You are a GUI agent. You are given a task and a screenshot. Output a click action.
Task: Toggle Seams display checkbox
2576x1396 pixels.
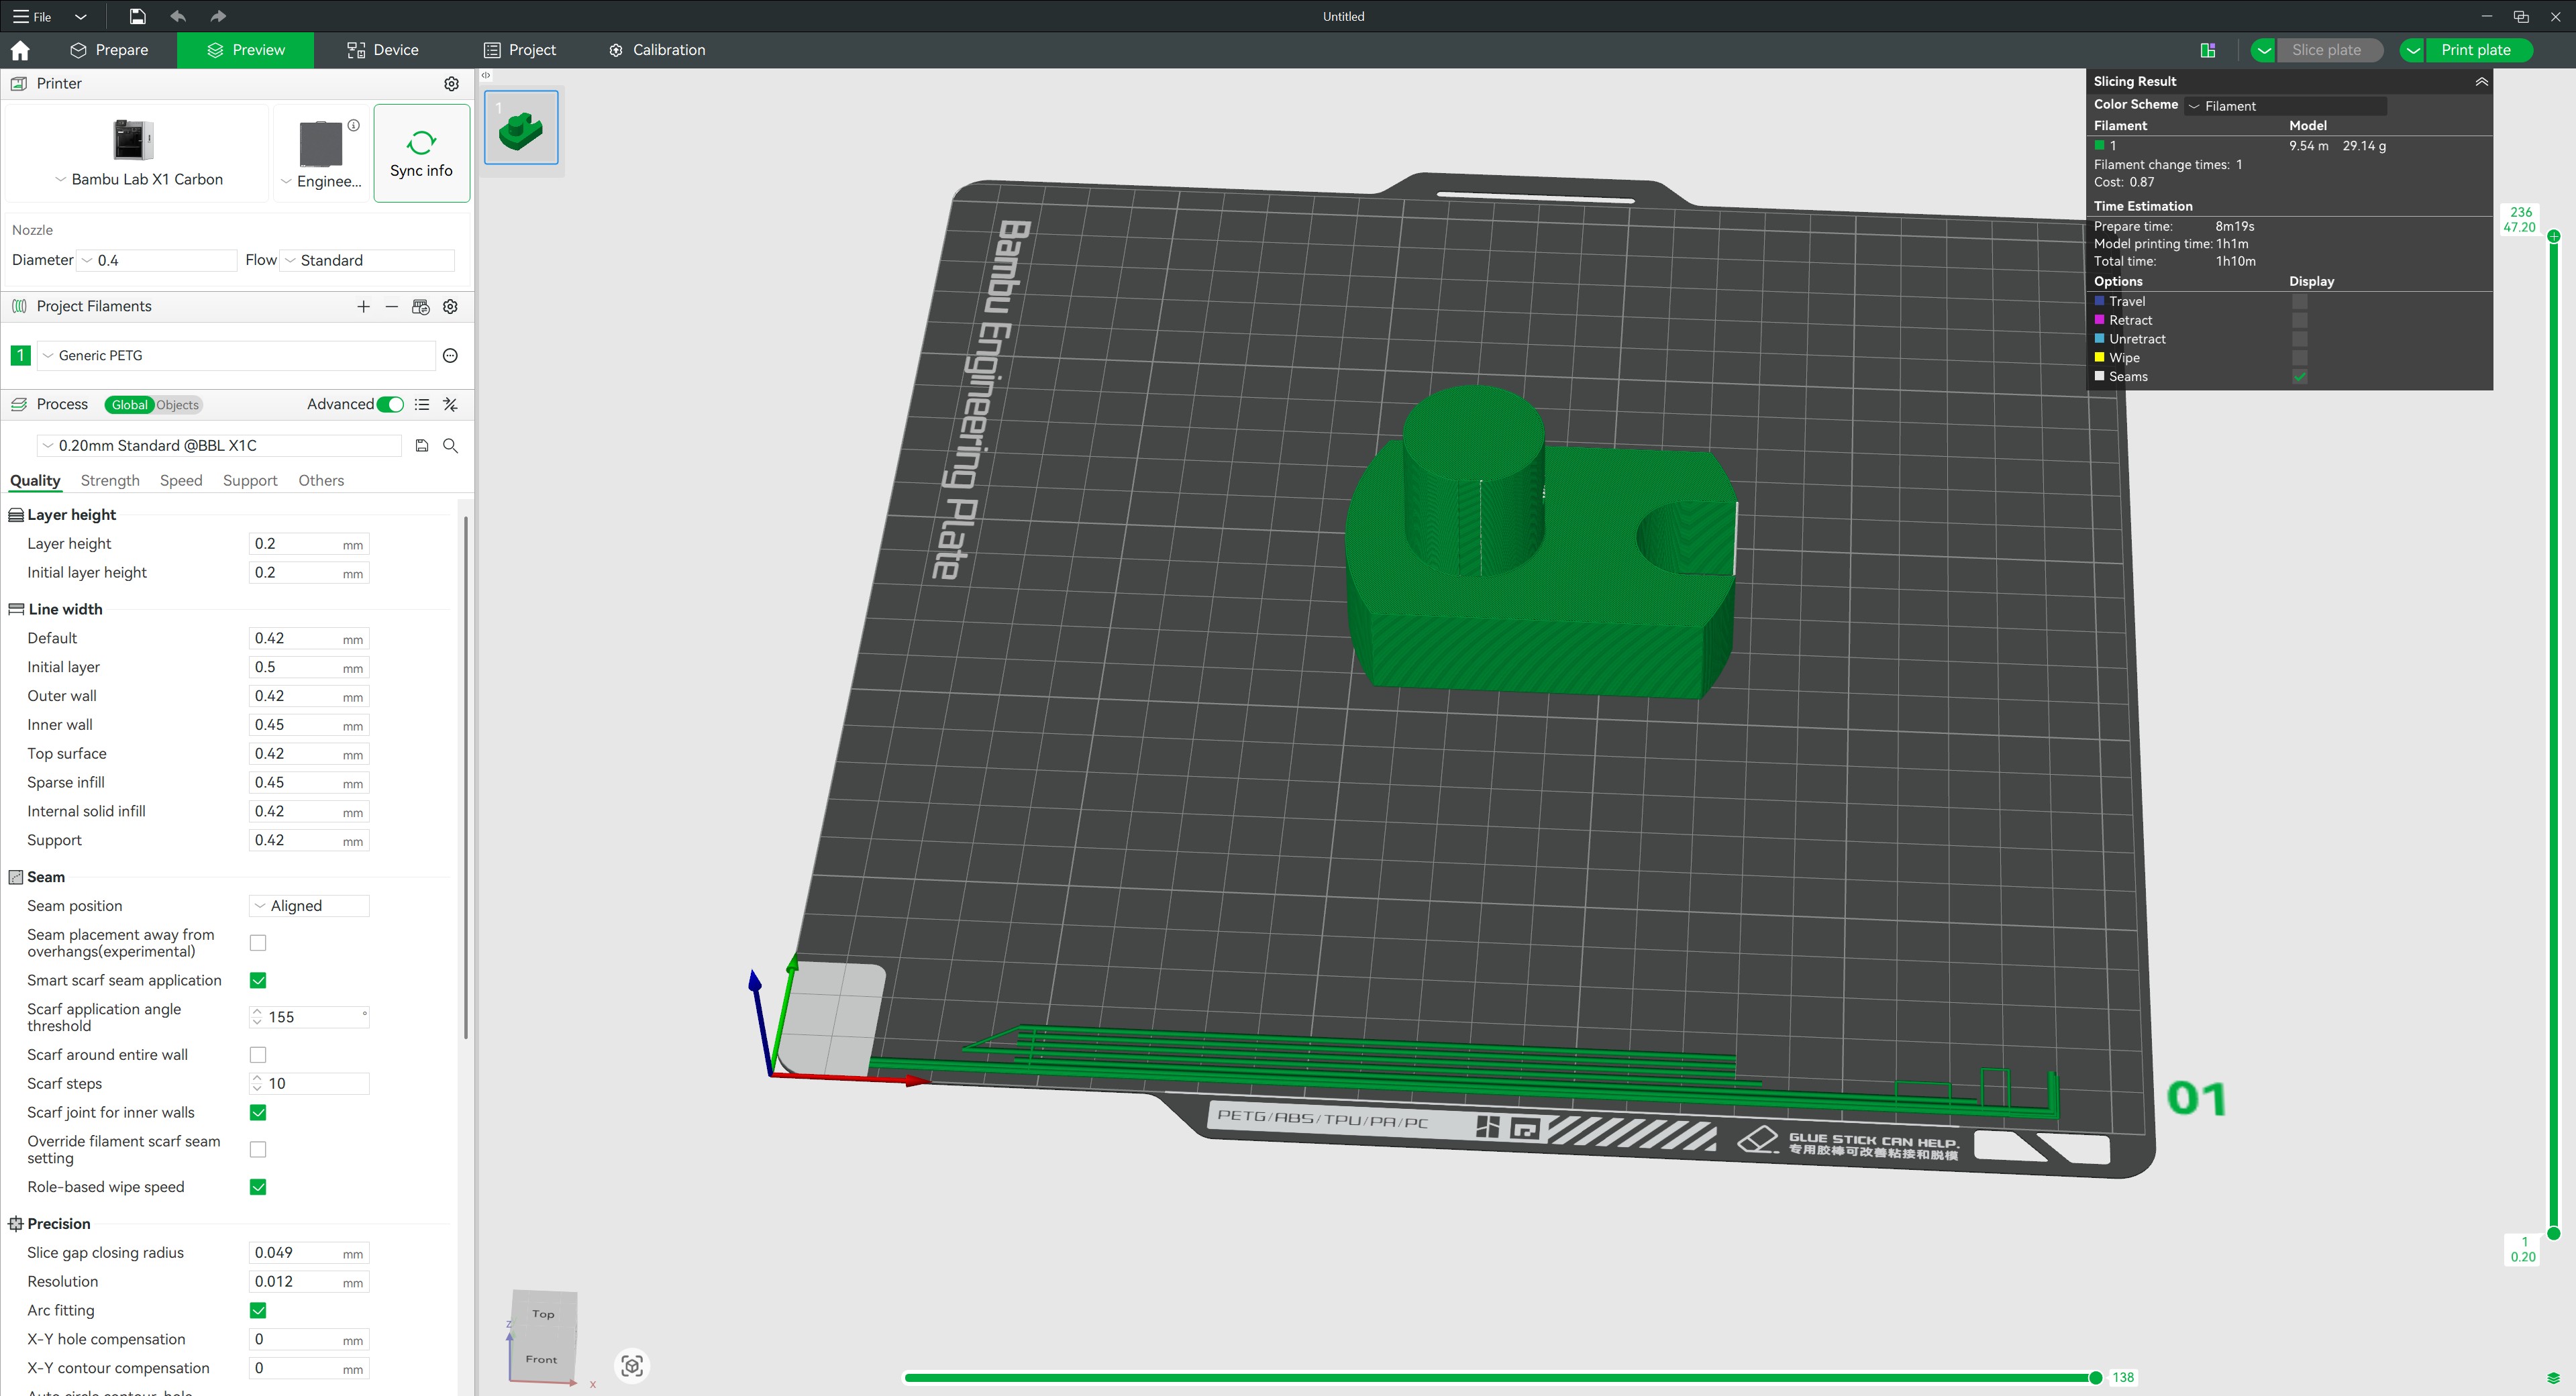coord(2299,377)
